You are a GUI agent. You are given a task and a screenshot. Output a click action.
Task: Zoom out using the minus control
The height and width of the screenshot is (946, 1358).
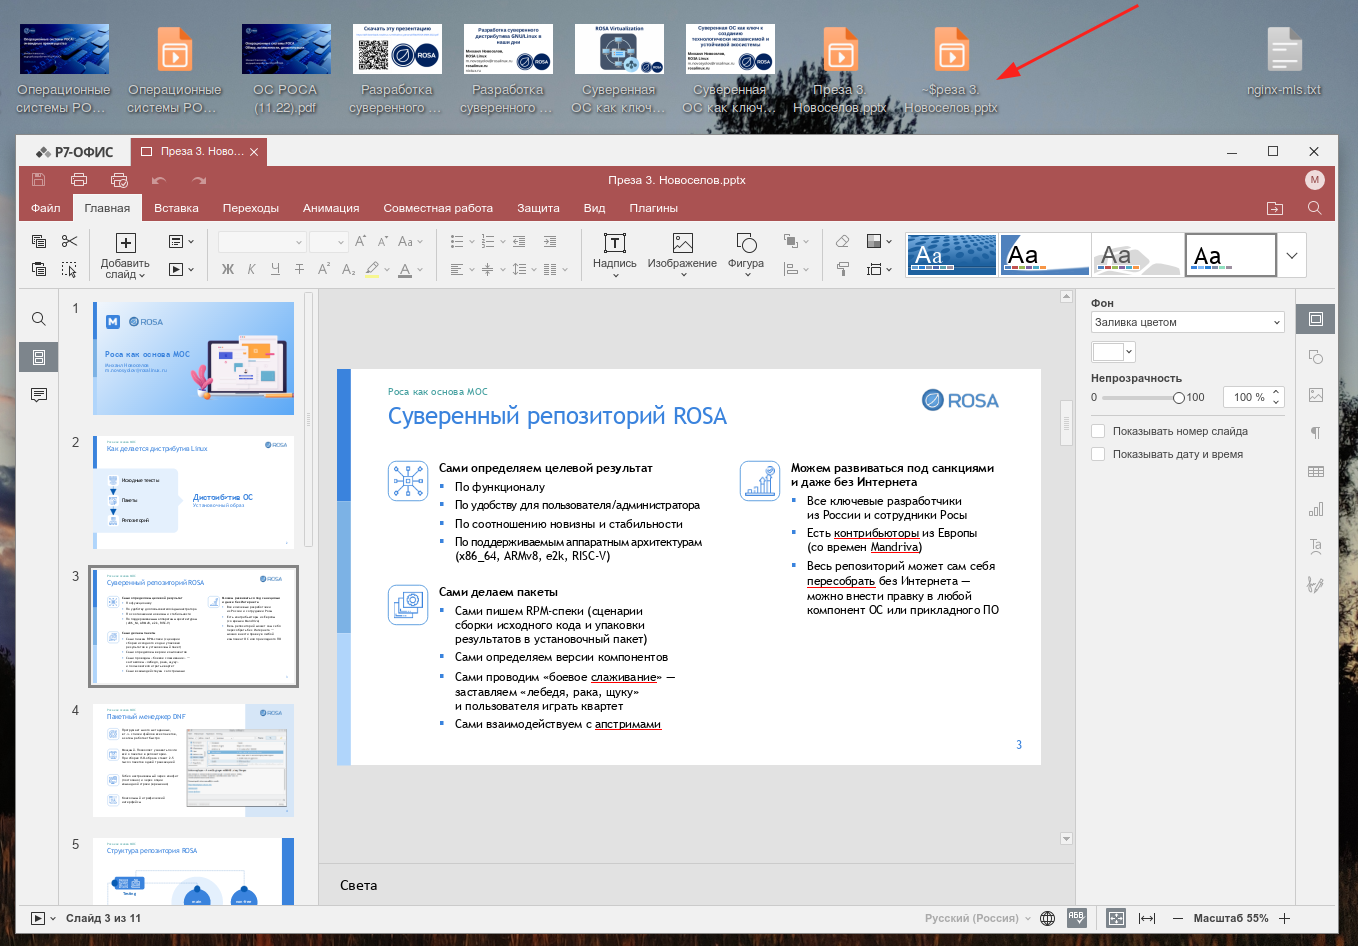tap(1176, 917)
